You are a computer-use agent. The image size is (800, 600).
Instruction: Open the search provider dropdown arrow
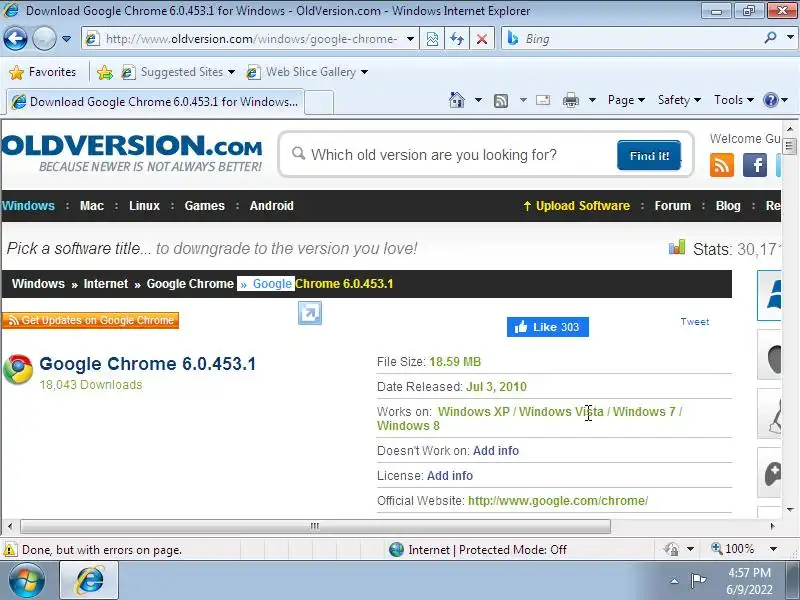pyautogui.click(x=790, y=38)
